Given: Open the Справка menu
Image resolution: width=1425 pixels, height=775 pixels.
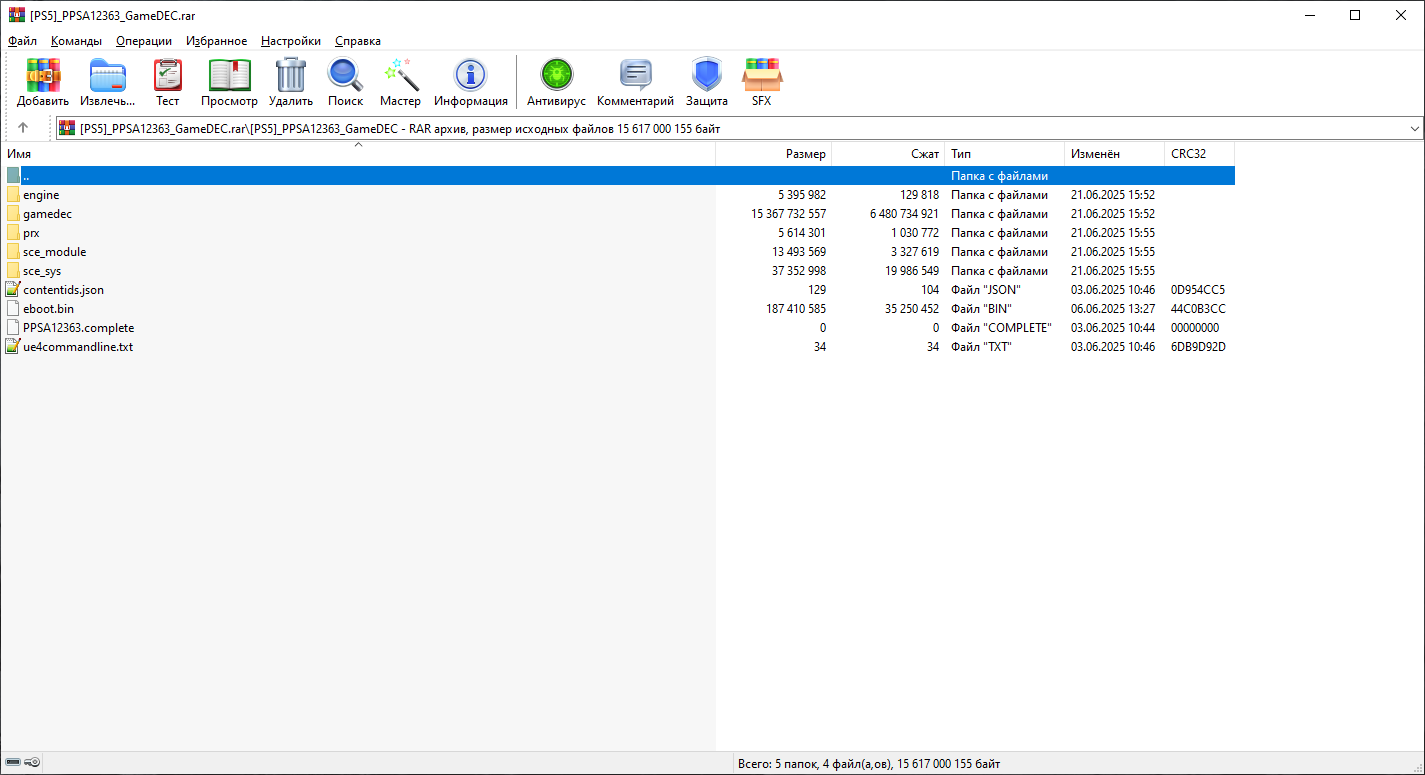Looking at the screenshot, I should coord(358,41).
